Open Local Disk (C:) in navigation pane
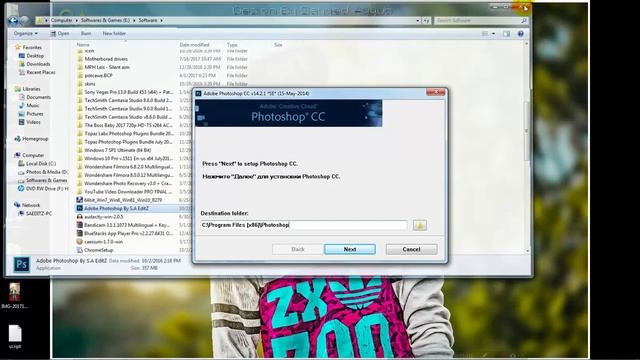The width and height of the screenshot is (640, 360). (41, 164)
